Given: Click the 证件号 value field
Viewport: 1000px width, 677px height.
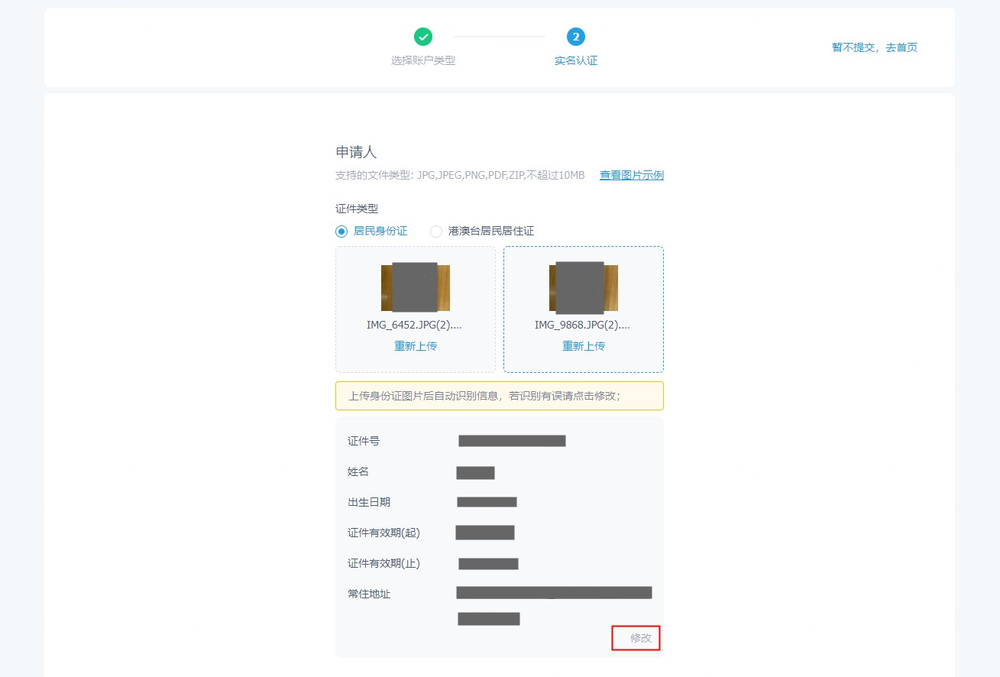Looking at the screenshot, I should [512, 441].
